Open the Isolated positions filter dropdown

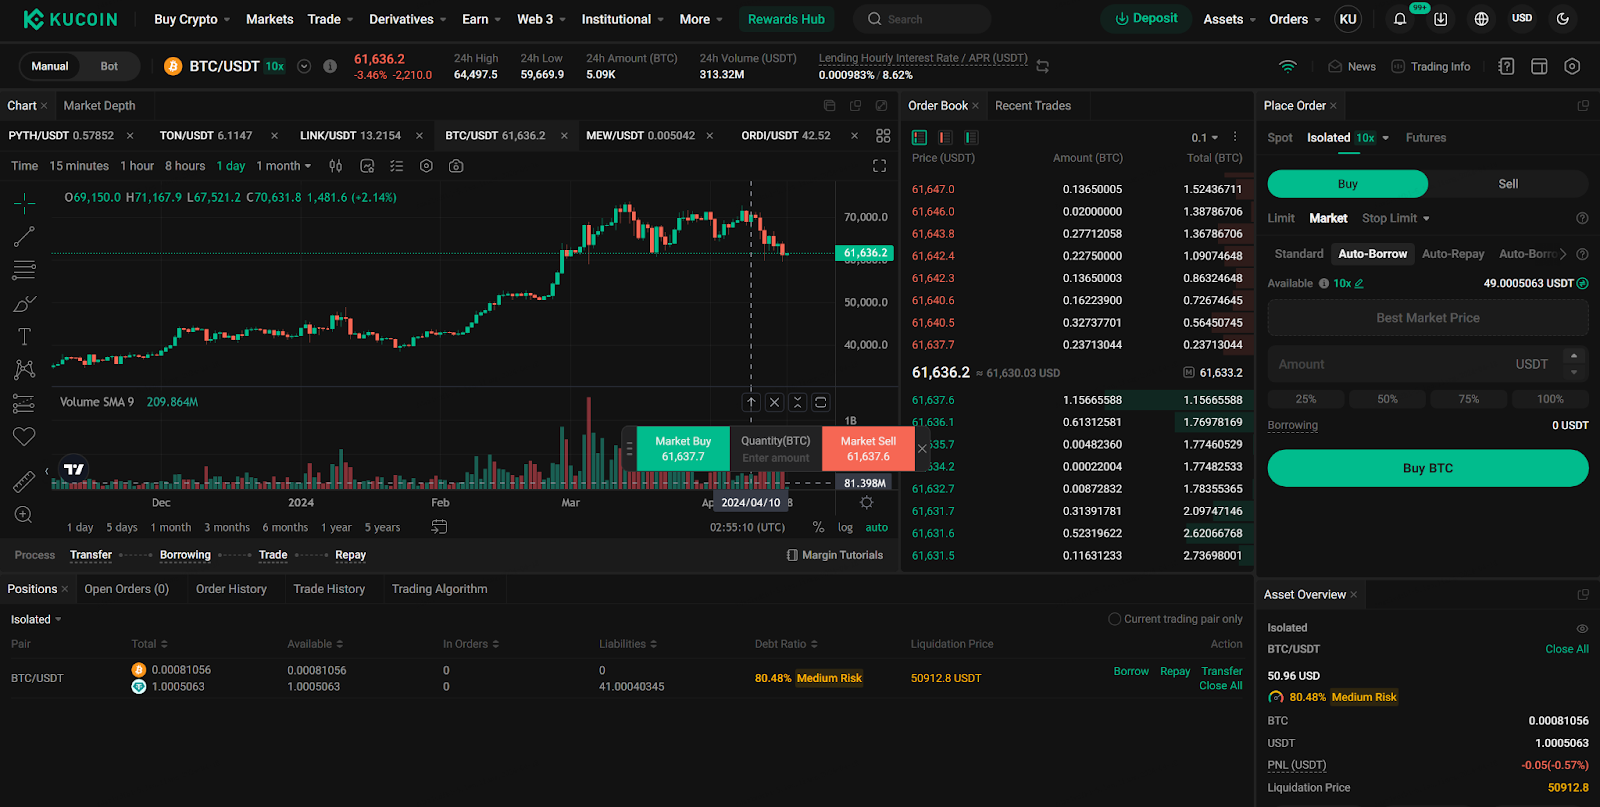(x=36, y=619)
